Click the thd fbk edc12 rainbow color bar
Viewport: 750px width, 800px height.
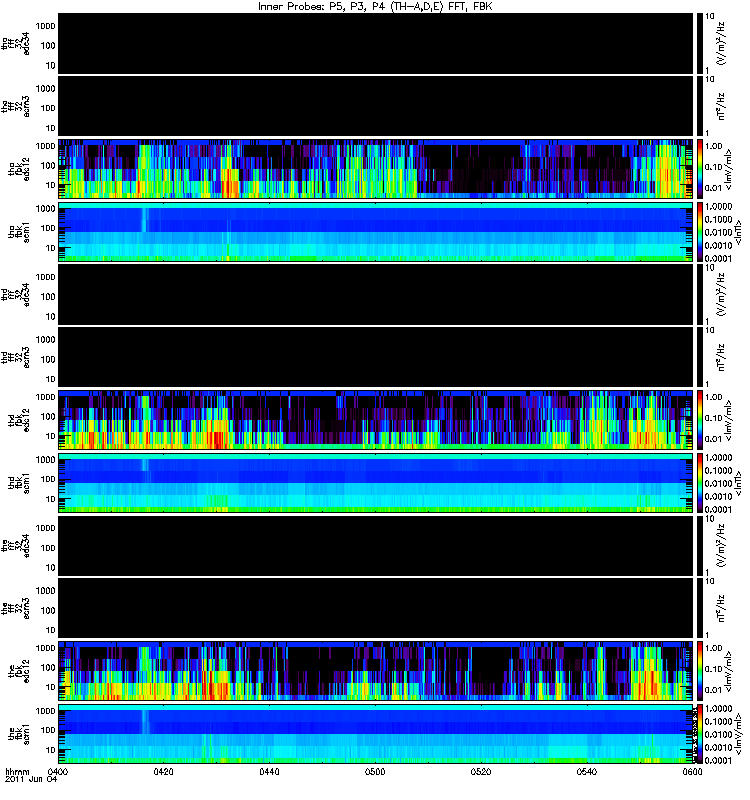pyautogui.click(x=700, y=420)
